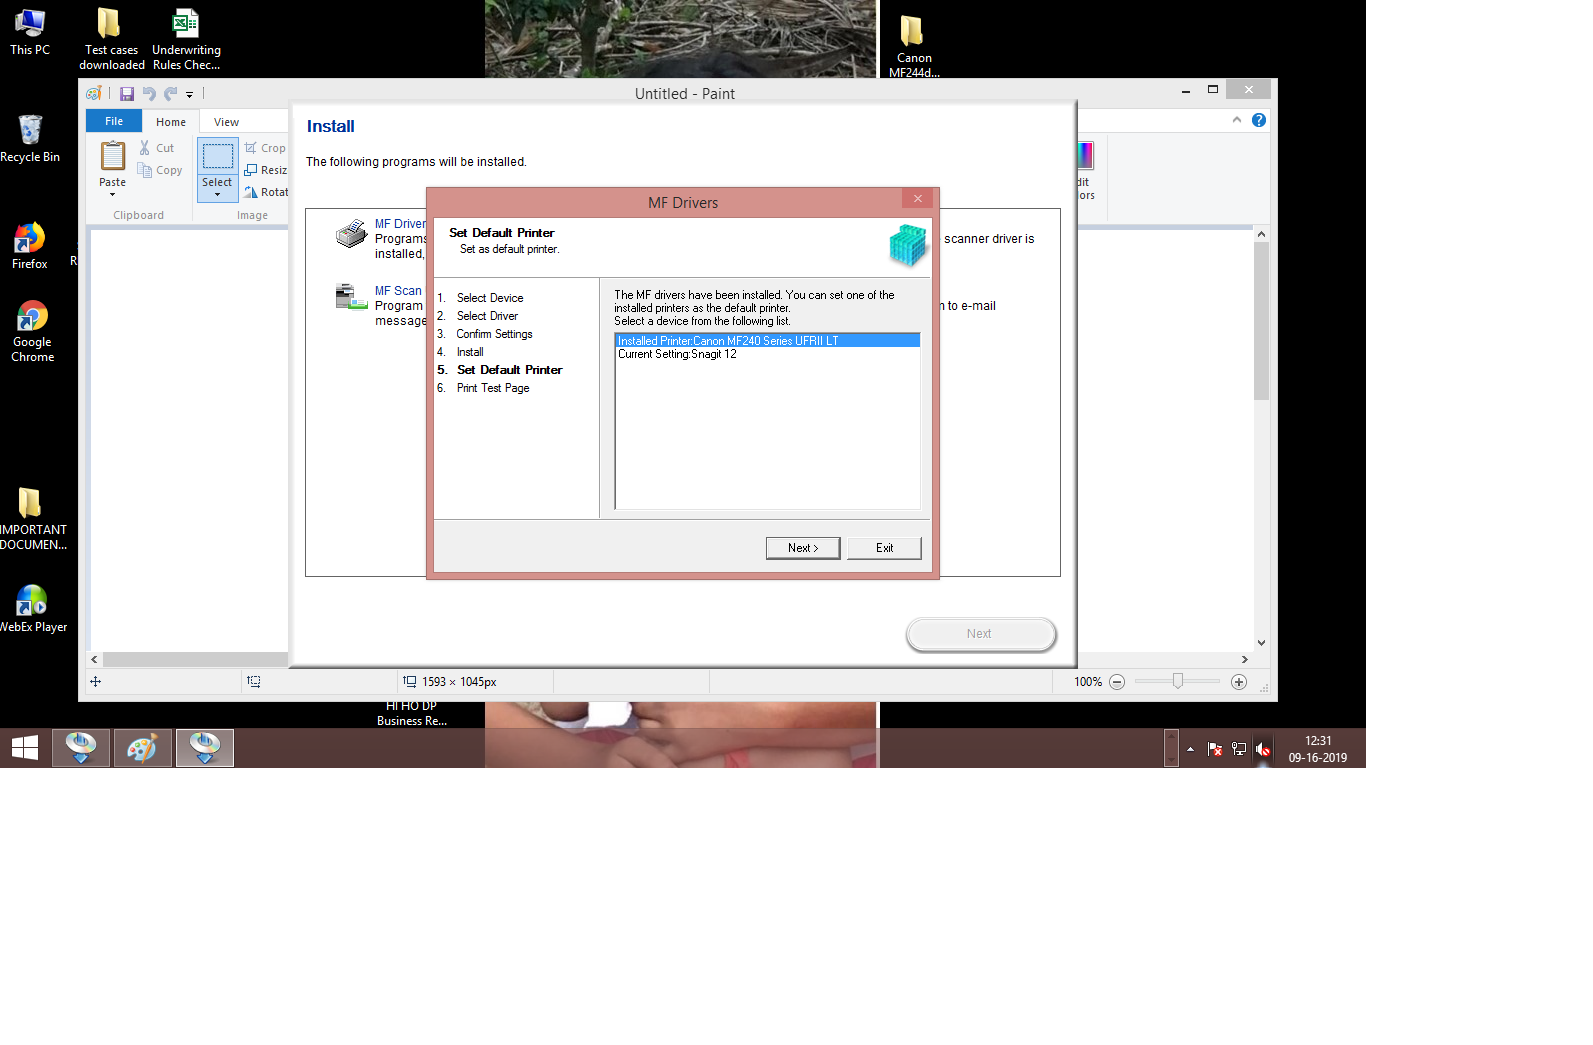Click Next in MF Drivers dialog
The width and height of the screenshot is (1593, 1045).
[803, 548]
